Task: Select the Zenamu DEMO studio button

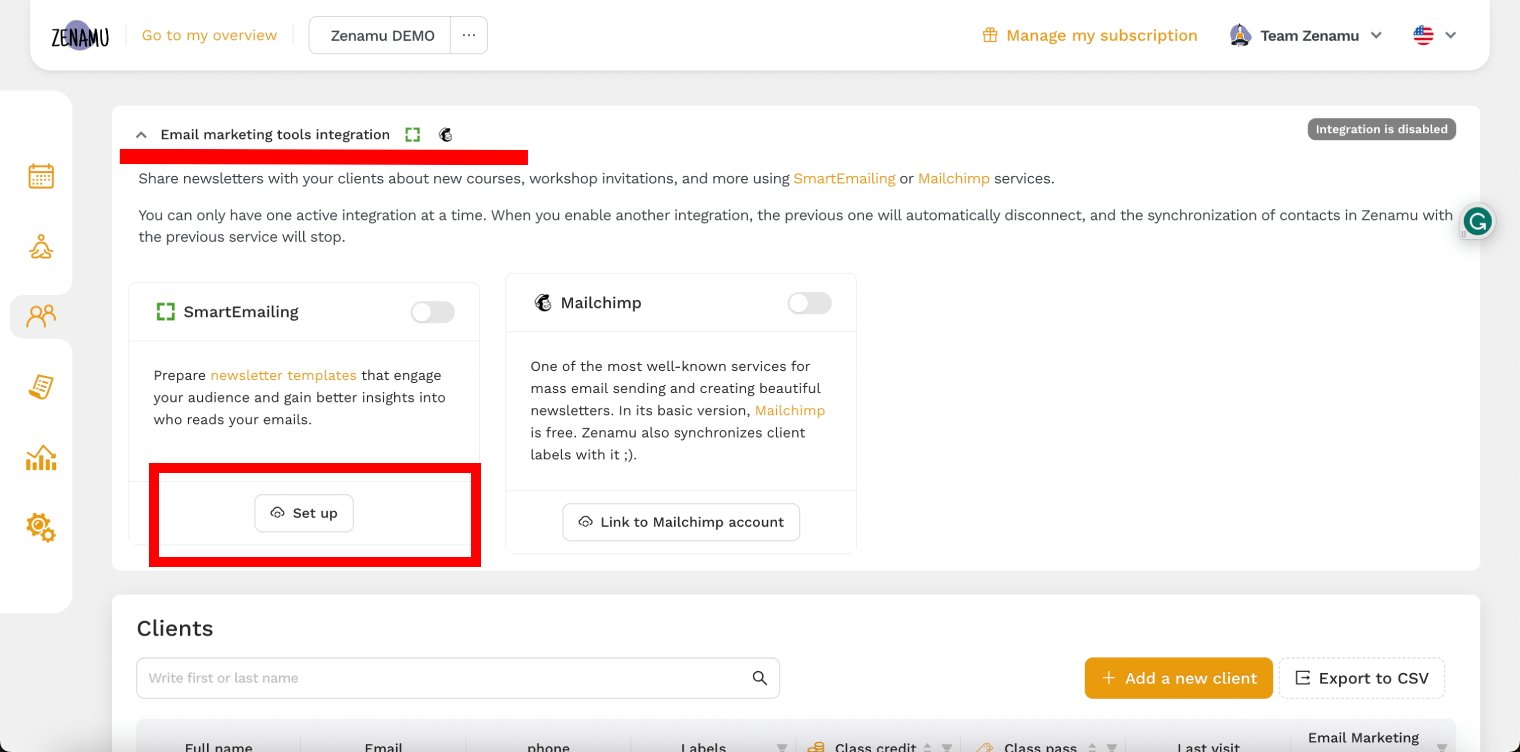Action: [x=381, y=35]
